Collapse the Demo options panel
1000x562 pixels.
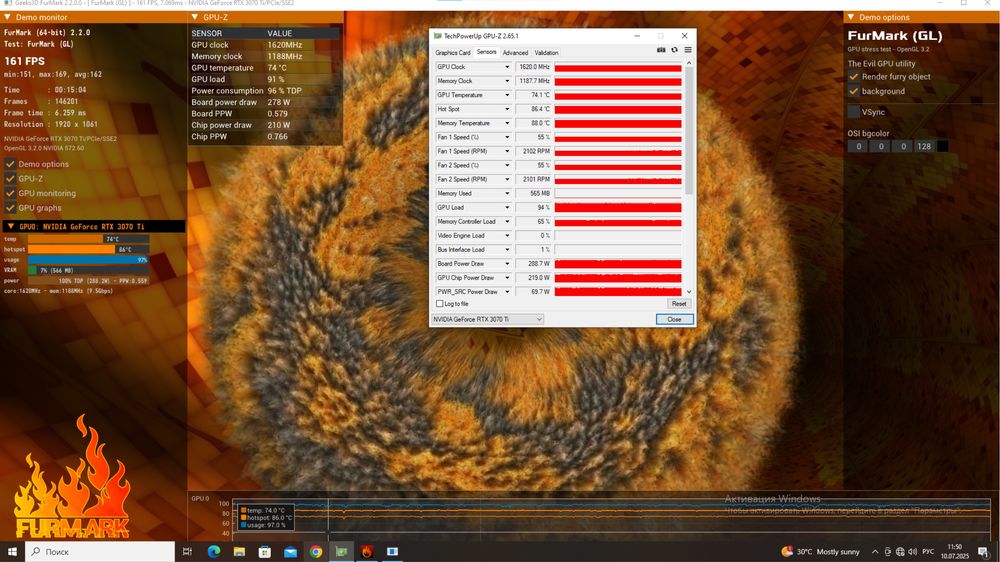tap(851, 17)
